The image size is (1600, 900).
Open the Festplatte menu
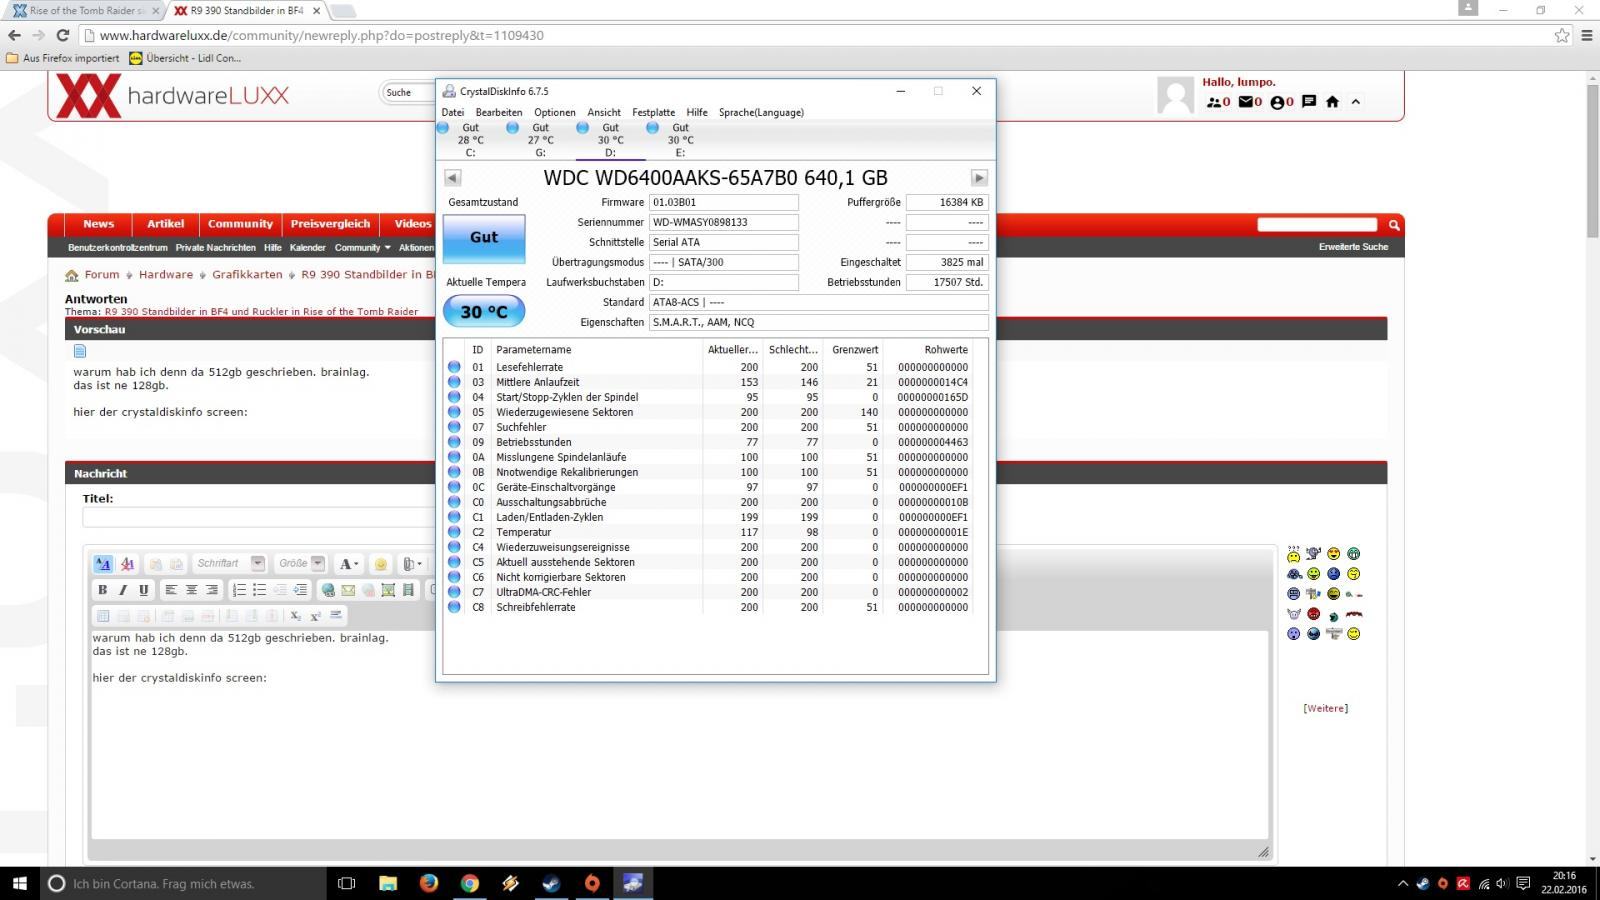654,112
